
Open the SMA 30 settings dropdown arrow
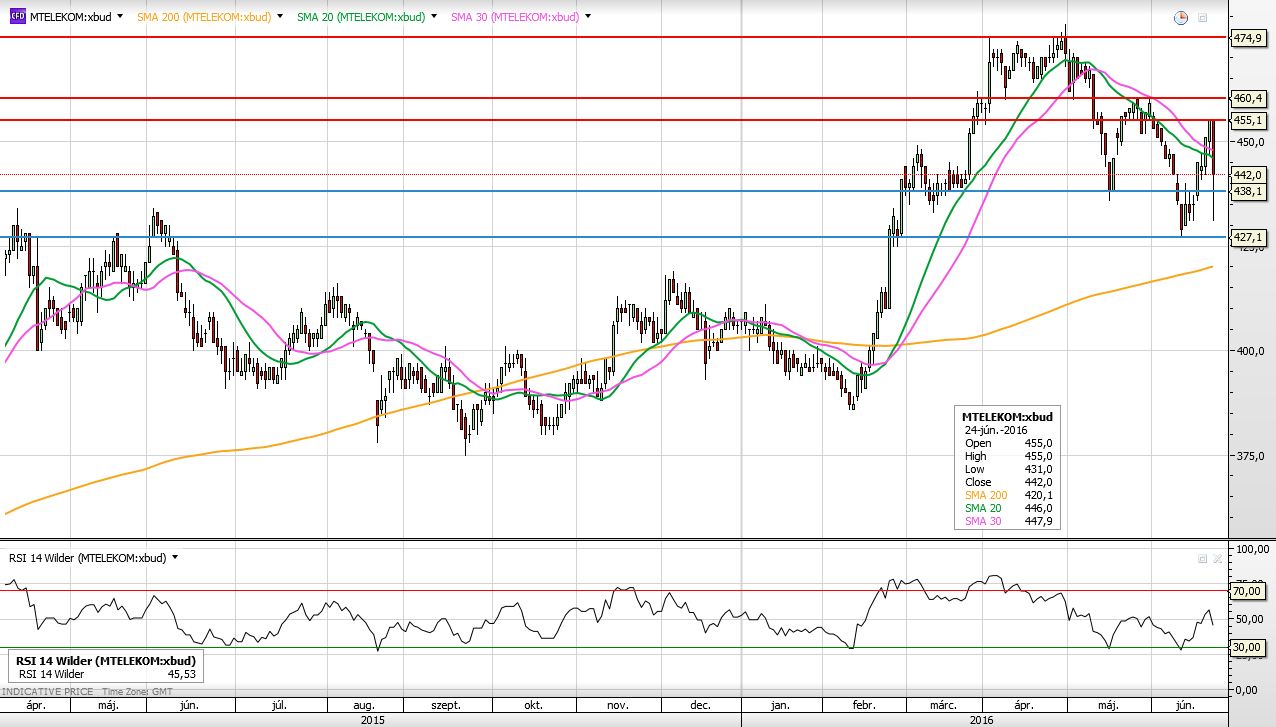click(587, 16)
